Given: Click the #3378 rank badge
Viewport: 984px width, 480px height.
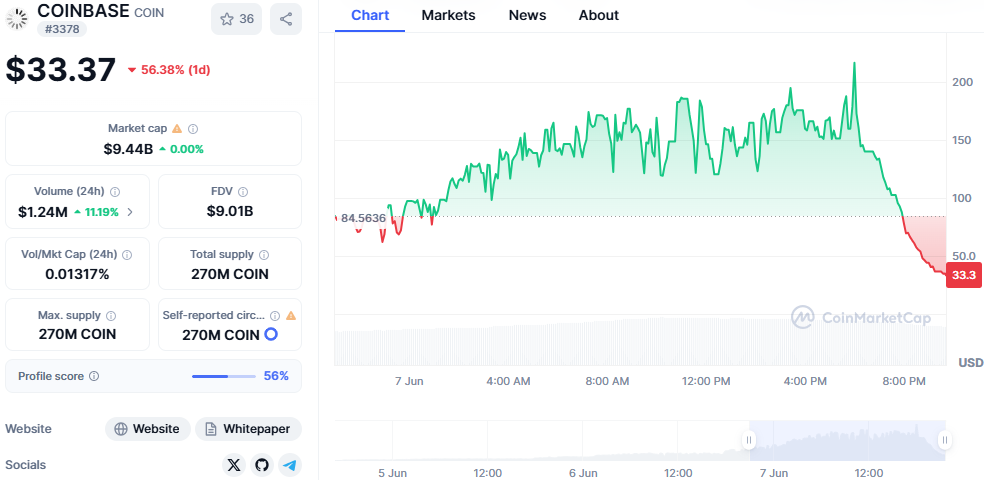Looking at the screenshot, I should pyautogui.click(x=62, y=29).
